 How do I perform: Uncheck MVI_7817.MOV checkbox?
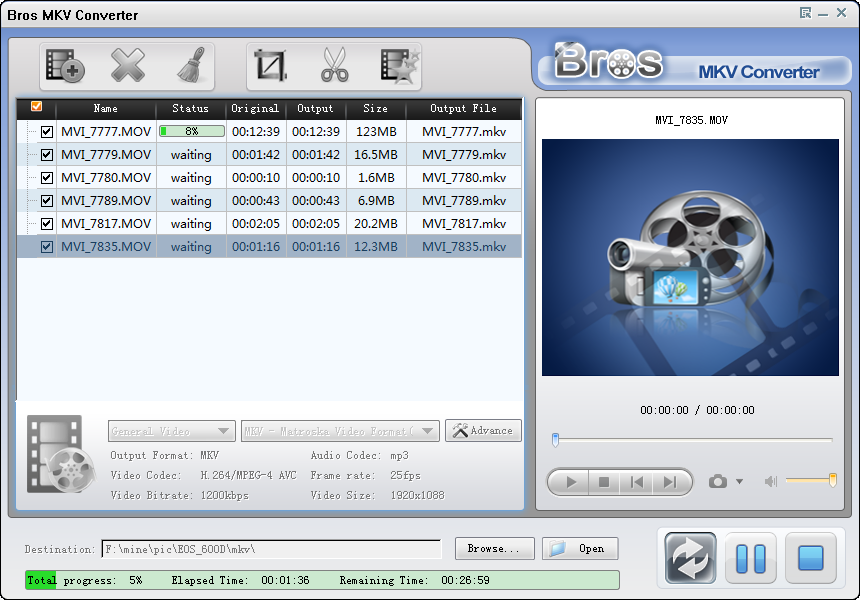tap(47, 224)
